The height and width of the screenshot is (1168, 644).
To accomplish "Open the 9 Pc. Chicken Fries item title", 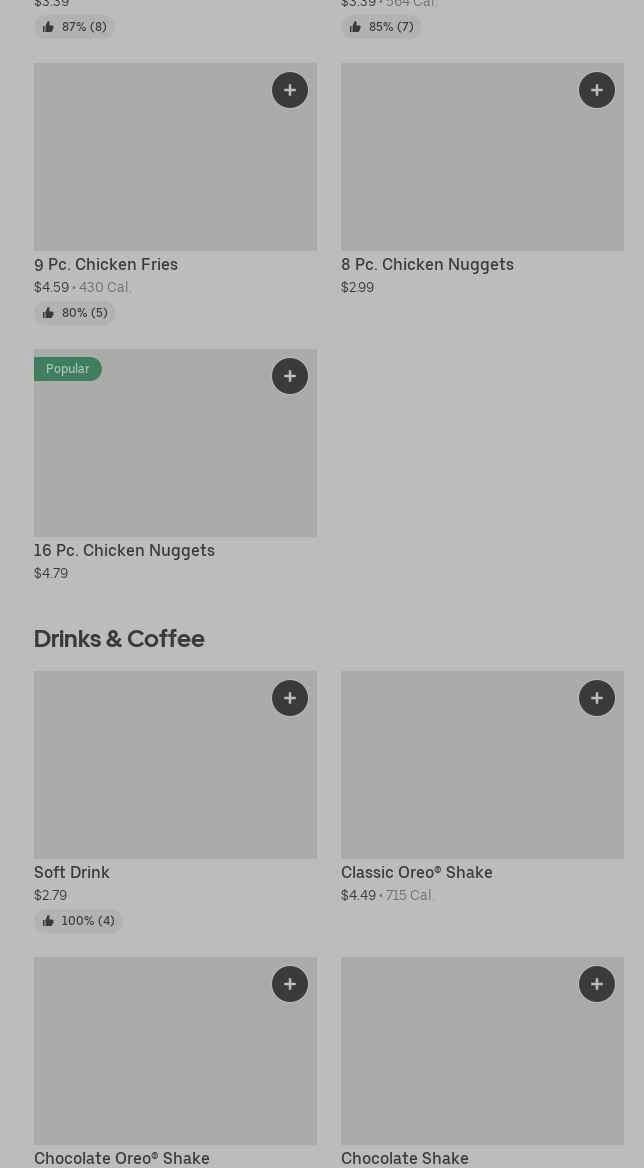I will coord(106,265).
